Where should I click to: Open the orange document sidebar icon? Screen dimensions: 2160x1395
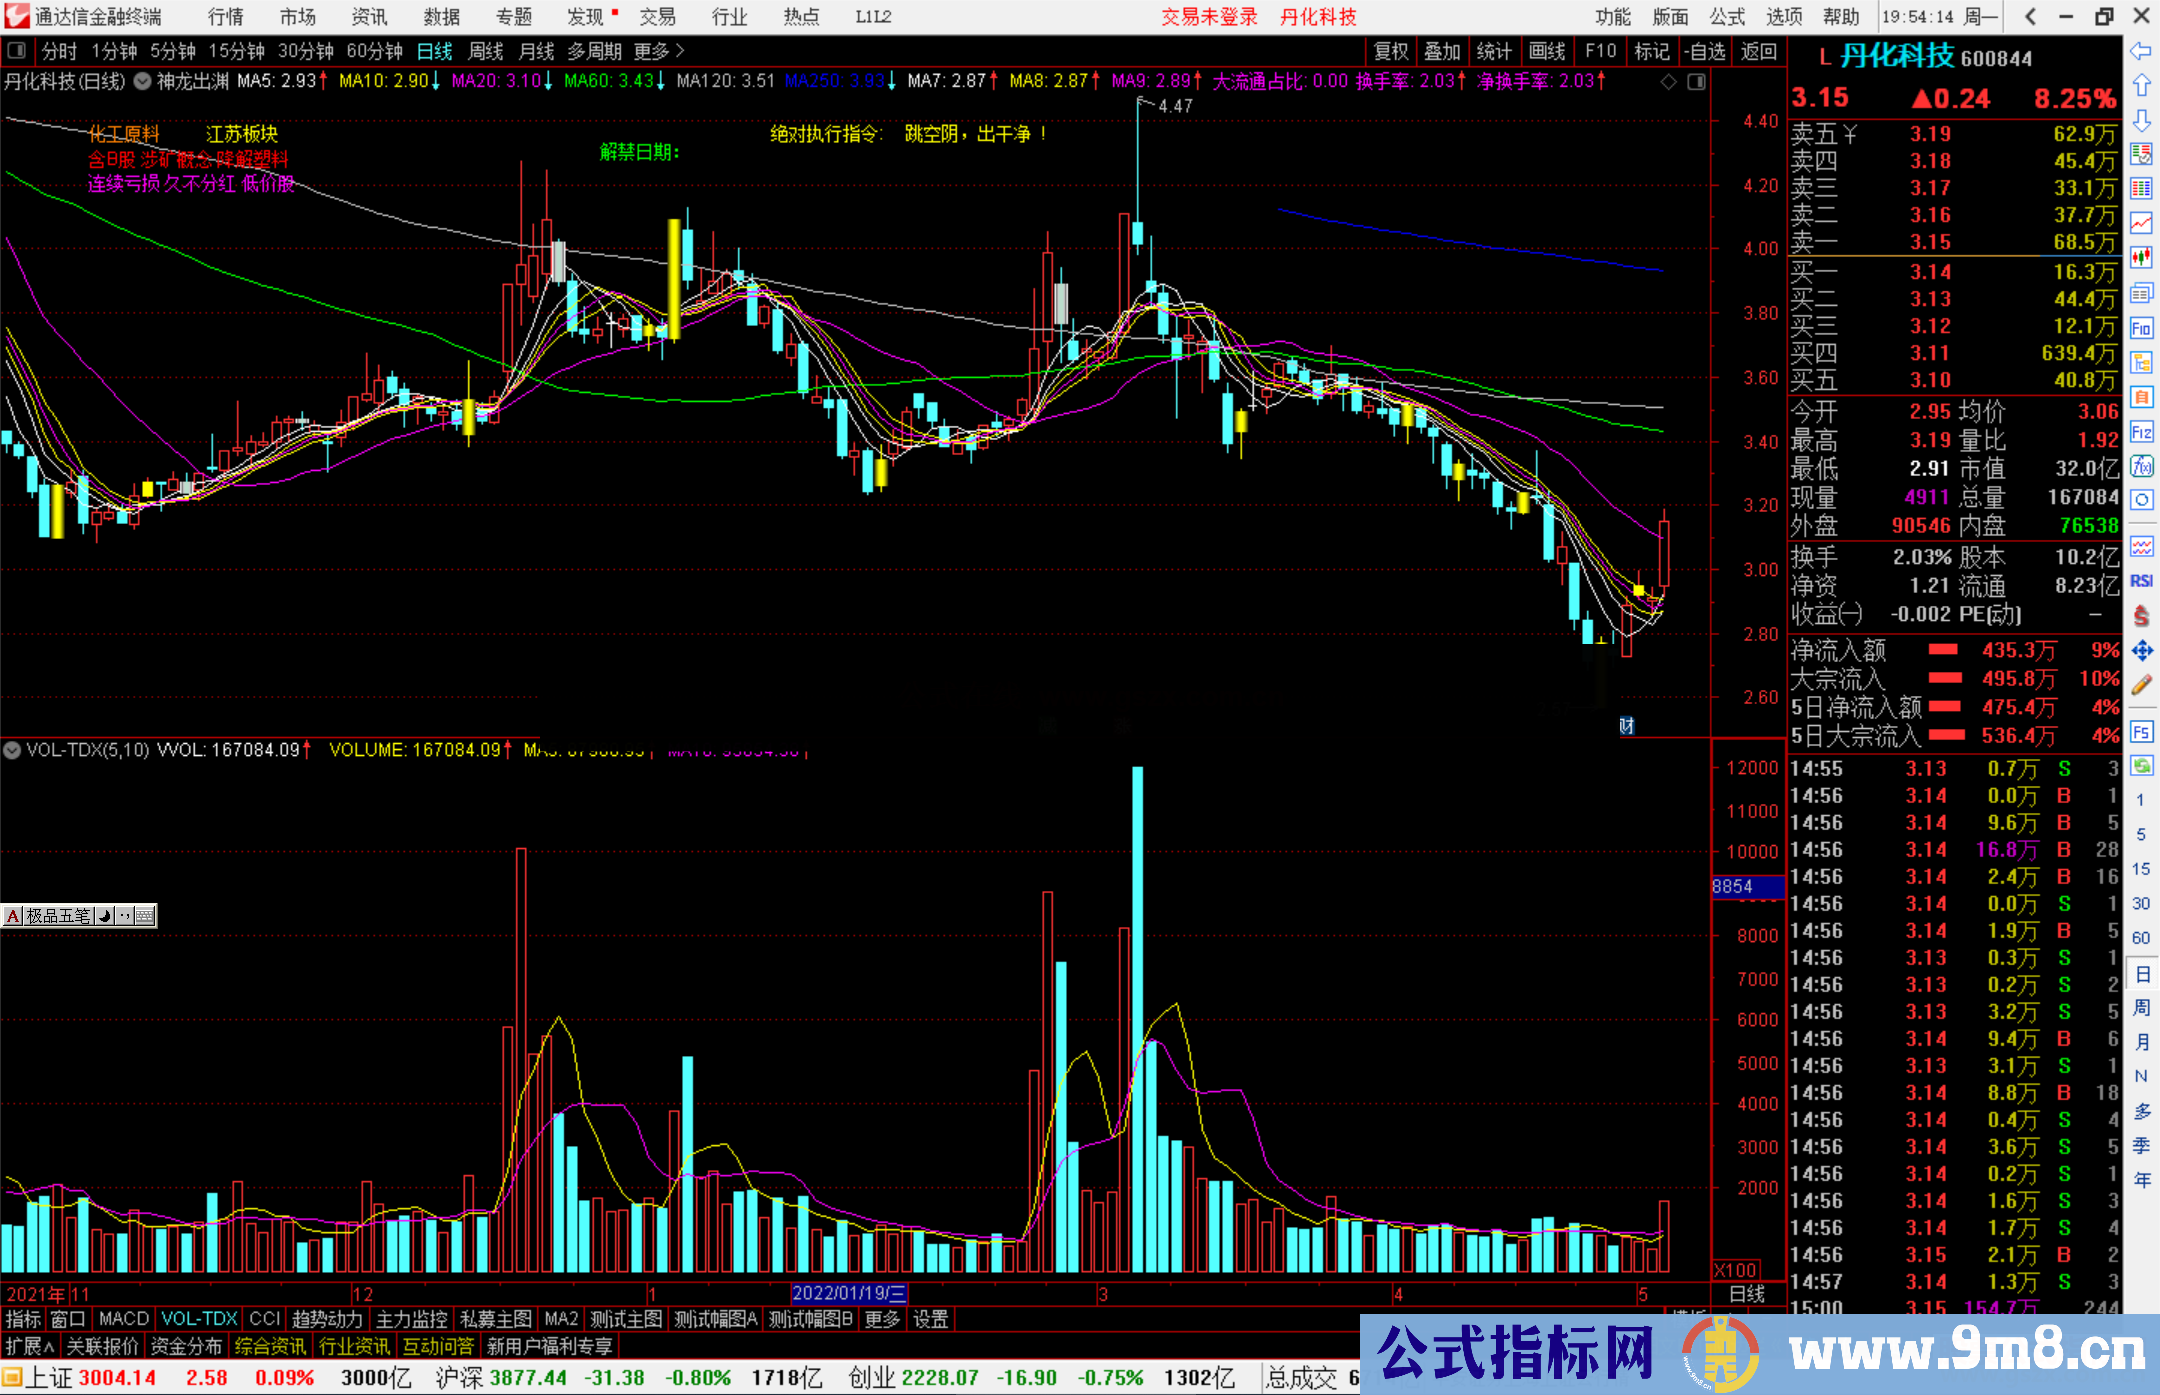point(2141,397)
